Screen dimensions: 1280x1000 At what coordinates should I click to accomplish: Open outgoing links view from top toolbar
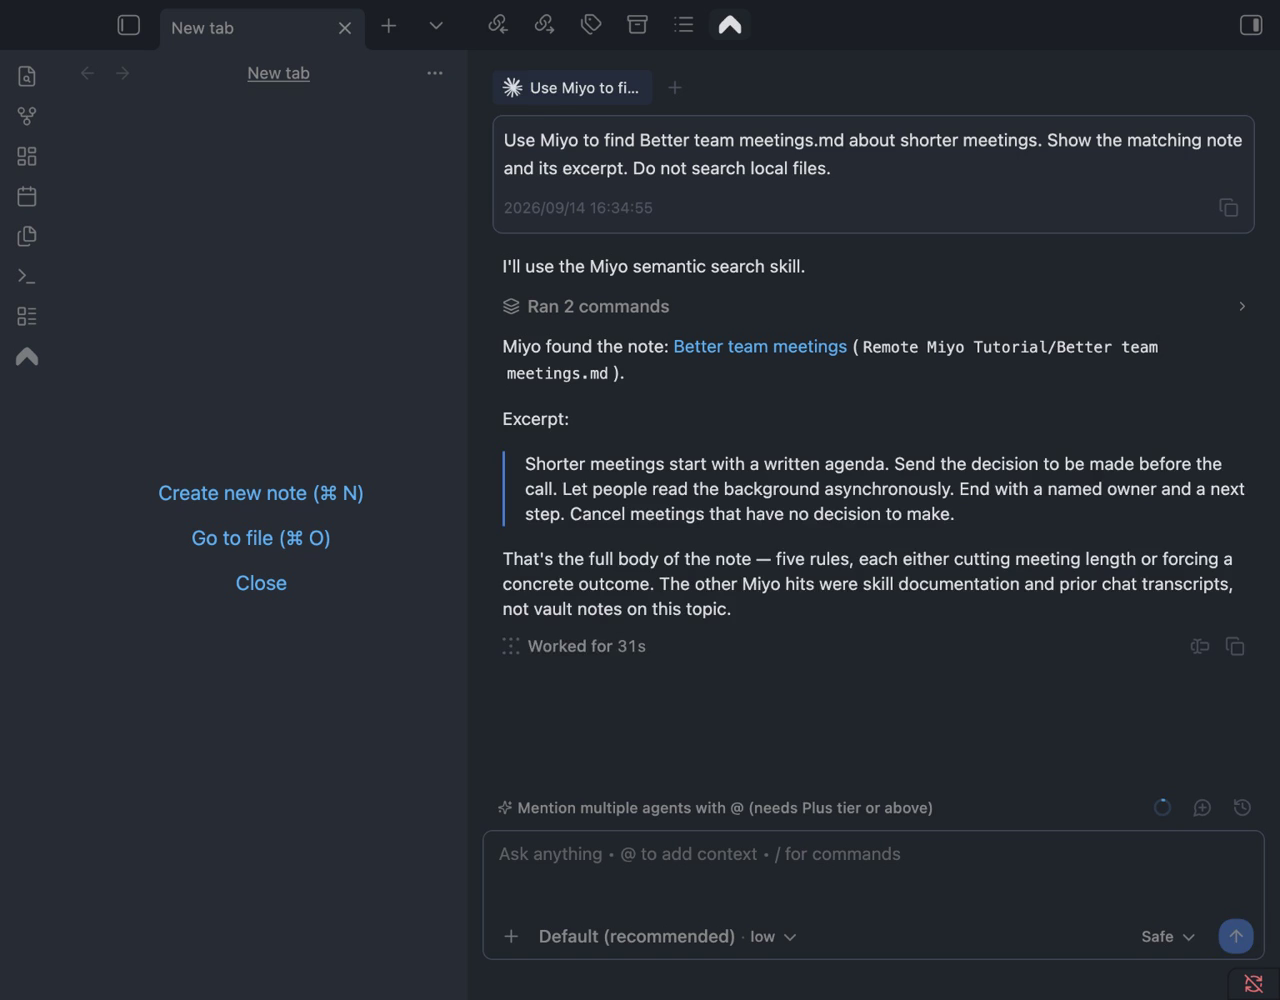click(544, 25)
